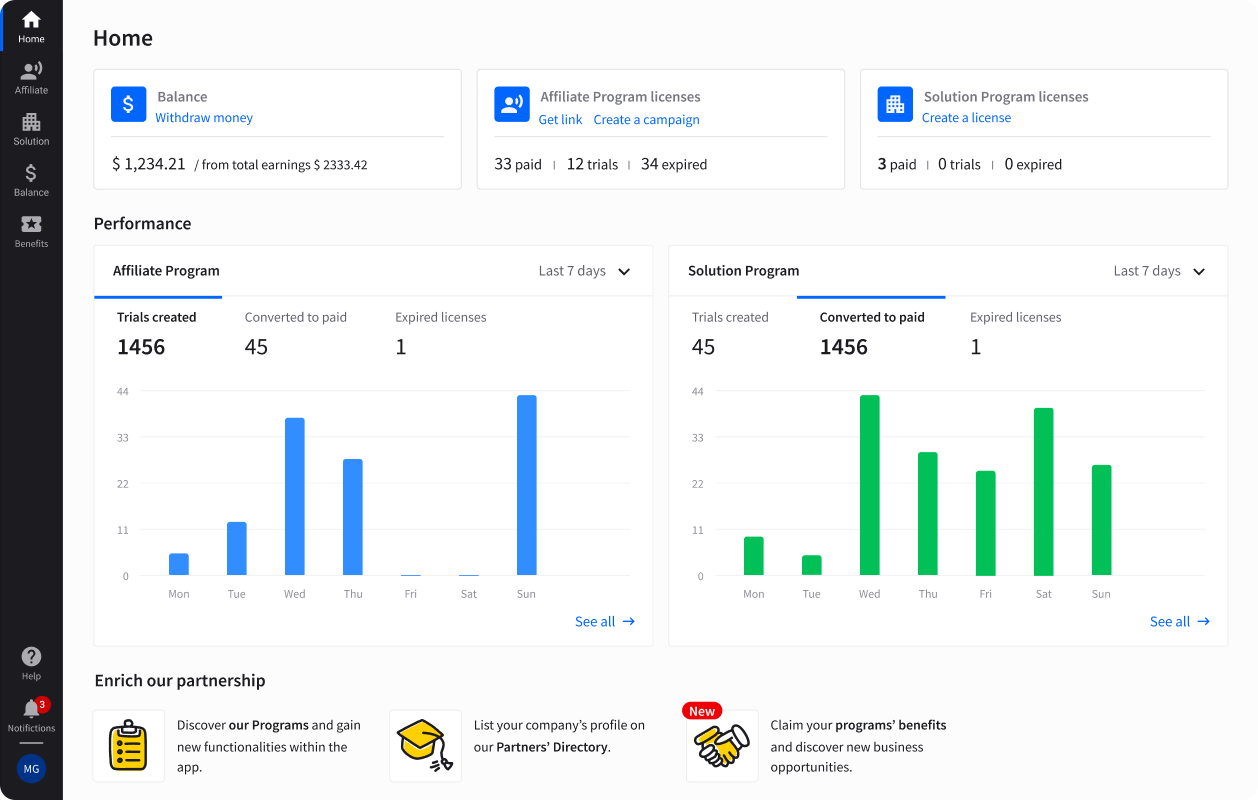Click the Partners' Directory graduation cap icon
The width and height of the screenshot is (1258, 801).
(425, 746)
